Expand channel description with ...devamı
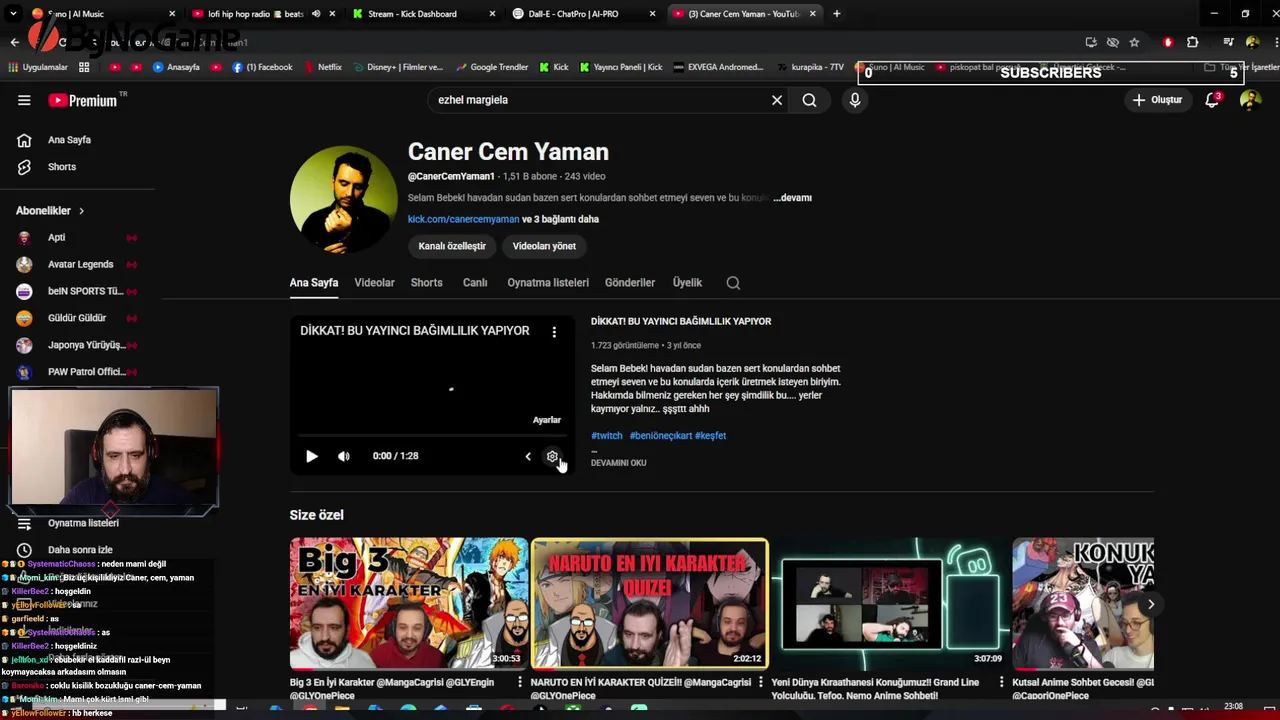This screenshot has height=720, width=1280. coord(792,198)
